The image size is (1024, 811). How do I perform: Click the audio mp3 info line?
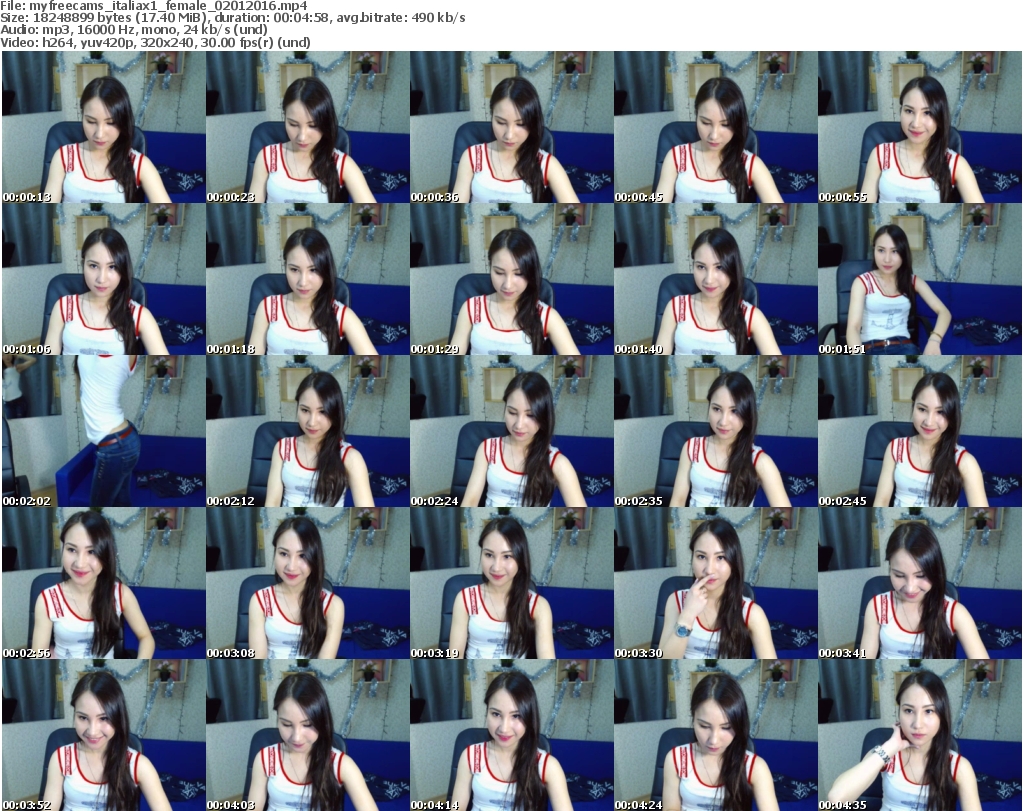134,30
